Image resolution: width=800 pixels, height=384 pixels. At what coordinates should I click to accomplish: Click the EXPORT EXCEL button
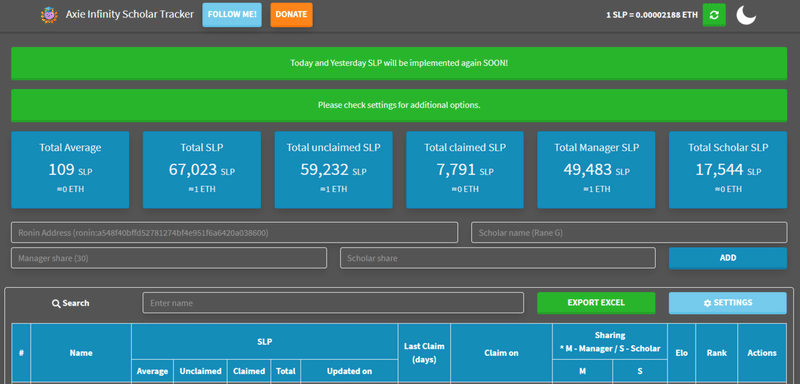(x=596, y=303)
